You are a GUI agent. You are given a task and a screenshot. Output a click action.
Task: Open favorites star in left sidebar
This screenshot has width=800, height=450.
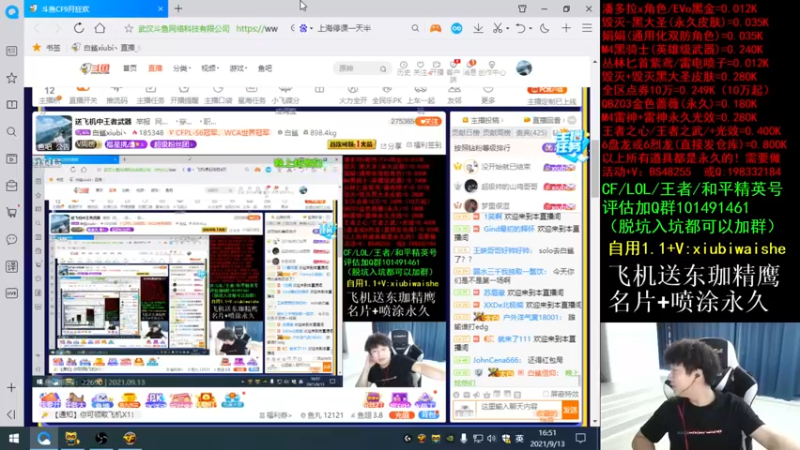[11, 78]
